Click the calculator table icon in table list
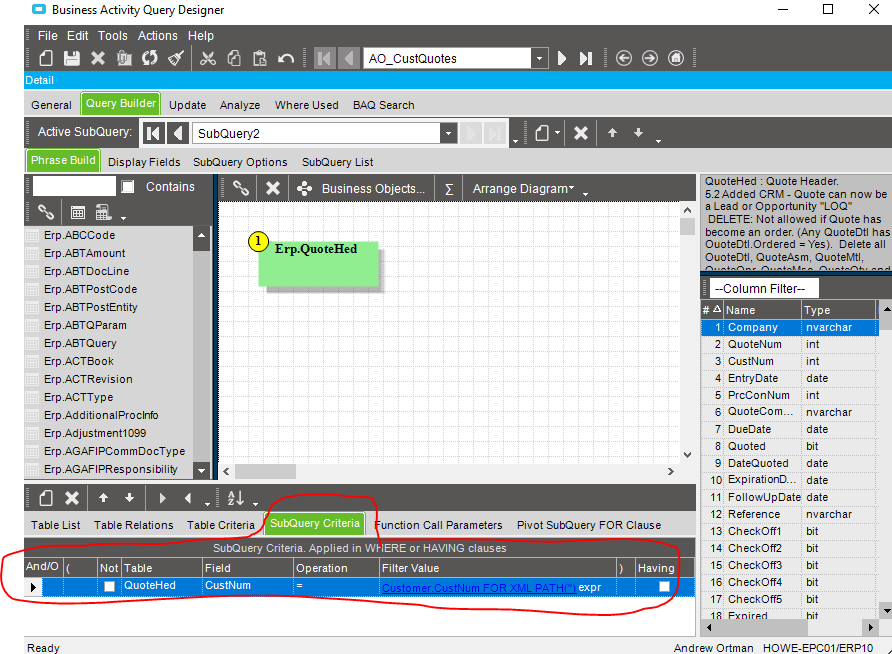 tap(103, 213)
